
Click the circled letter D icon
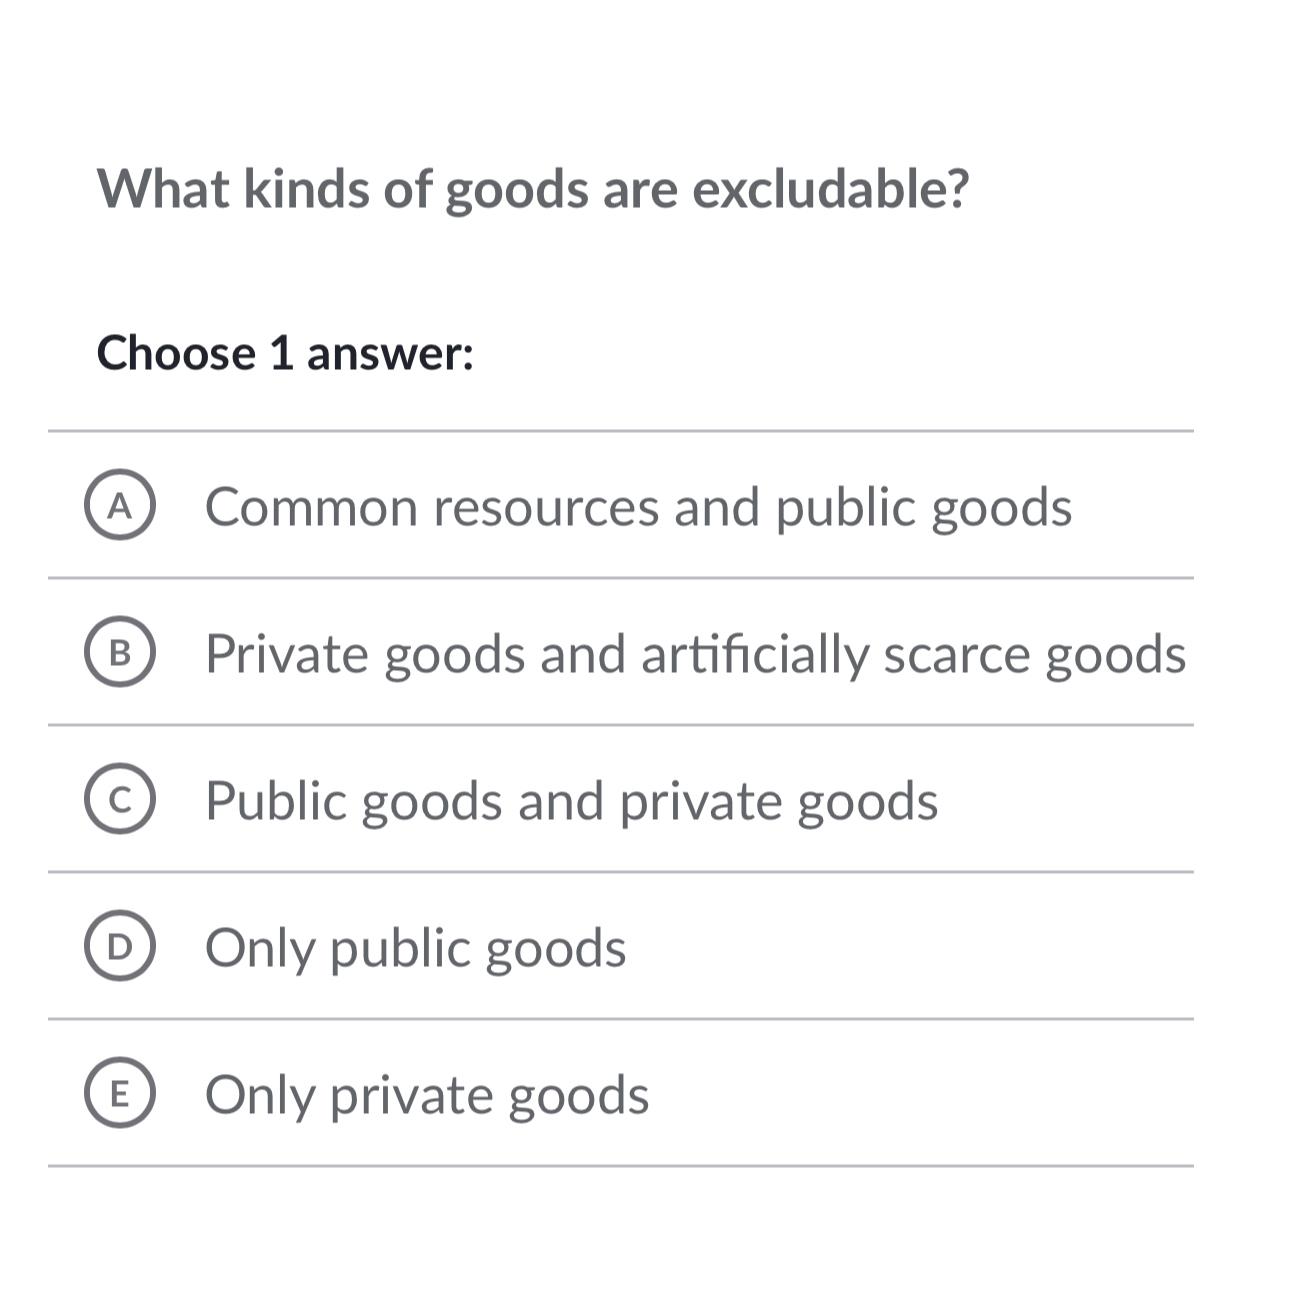(120, 944)
